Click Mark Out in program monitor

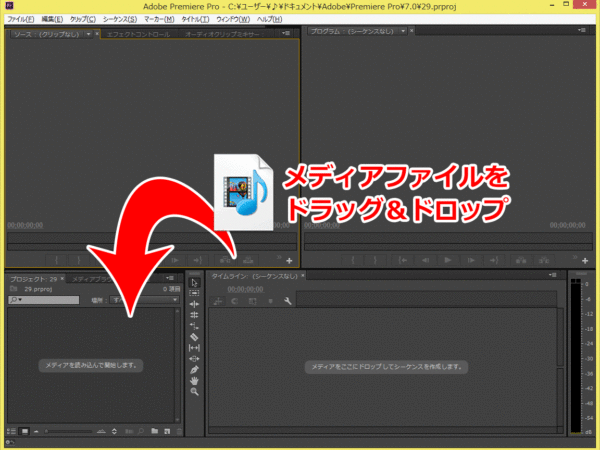pyautogui.click(x=375, y=260)
